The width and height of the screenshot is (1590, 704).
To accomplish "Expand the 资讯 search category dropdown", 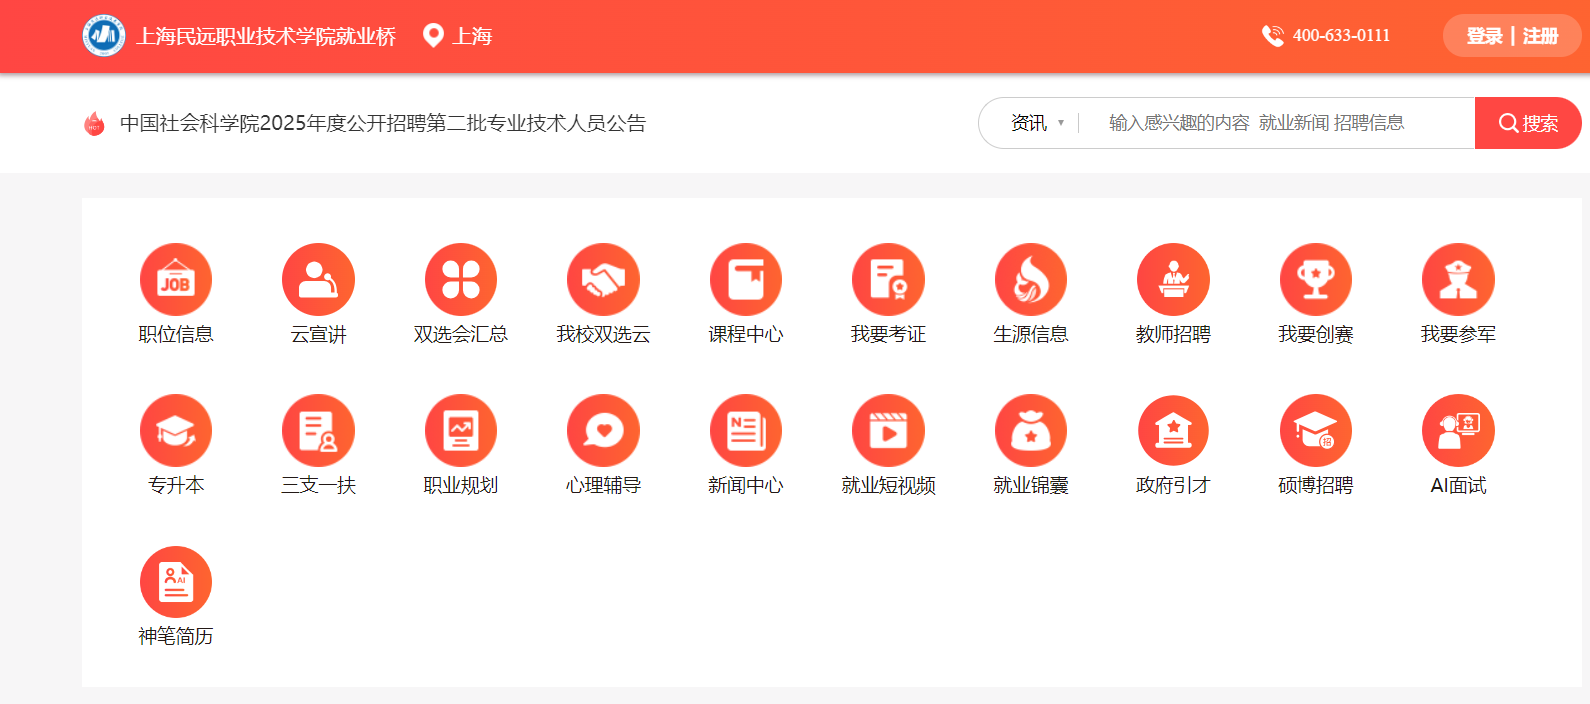I will (1037, 123).
